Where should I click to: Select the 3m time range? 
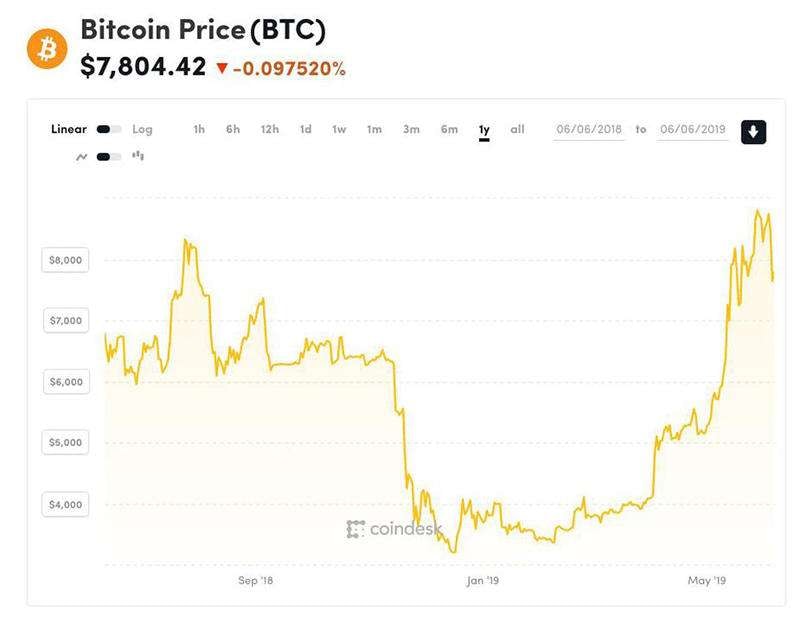click(411, 129)
